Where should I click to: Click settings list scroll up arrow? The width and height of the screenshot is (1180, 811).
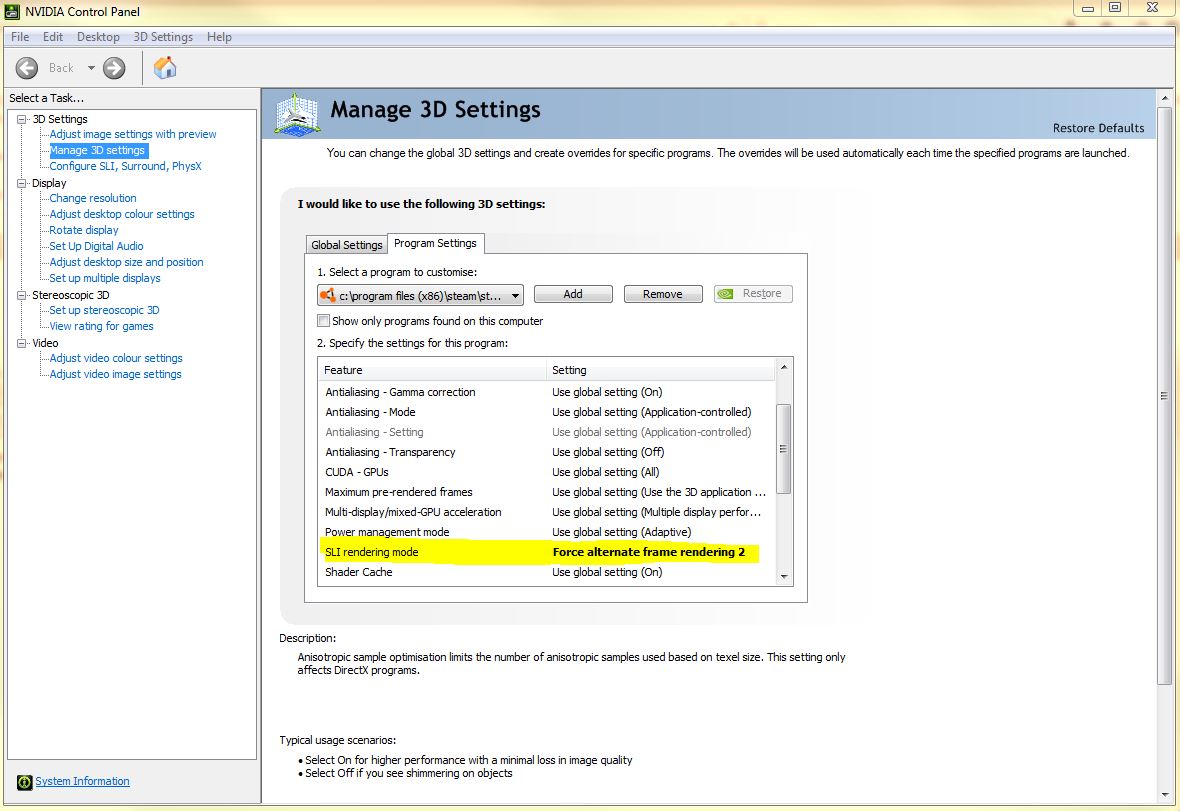pyautogui.click(x=783, y=367)
